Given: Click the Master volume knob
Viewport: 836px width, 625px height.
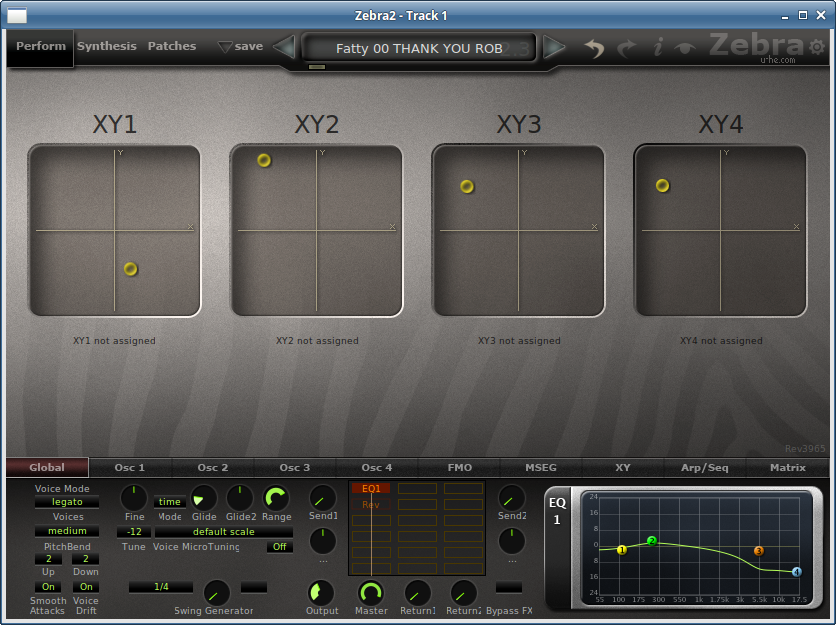Looking at the screenshot, I should pos(371,593).
